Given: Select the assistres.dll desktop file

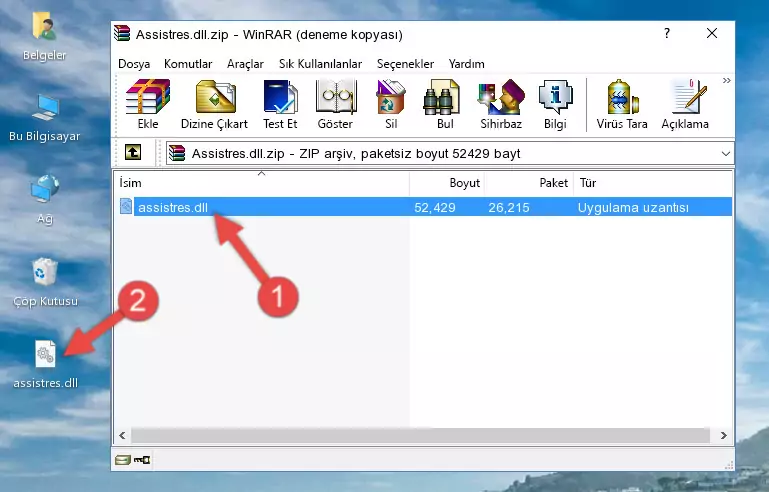Looking at the screenshot, I should [x=45, y=364].
